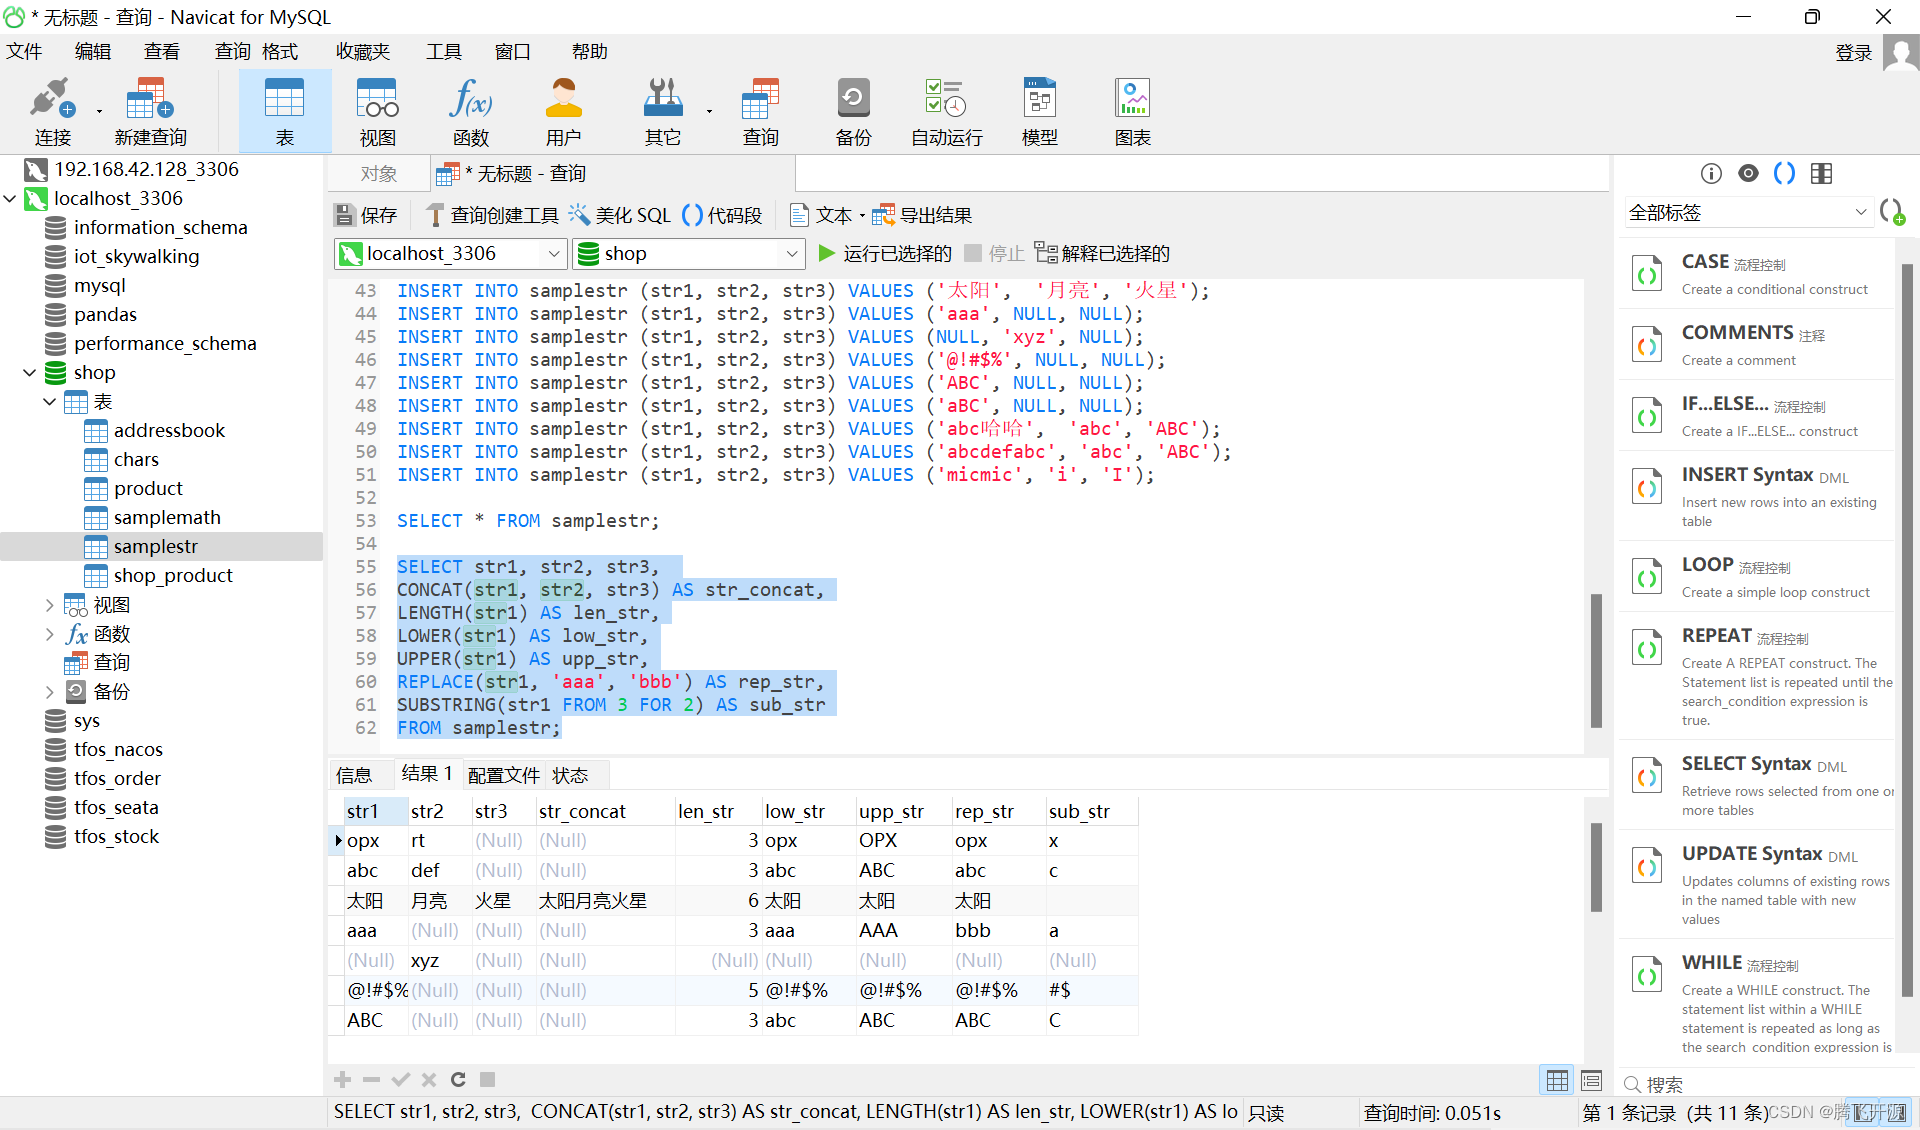The image size is (1920, 1130).
Task: Open the 文件 menu
Action: tap(24, 52)
